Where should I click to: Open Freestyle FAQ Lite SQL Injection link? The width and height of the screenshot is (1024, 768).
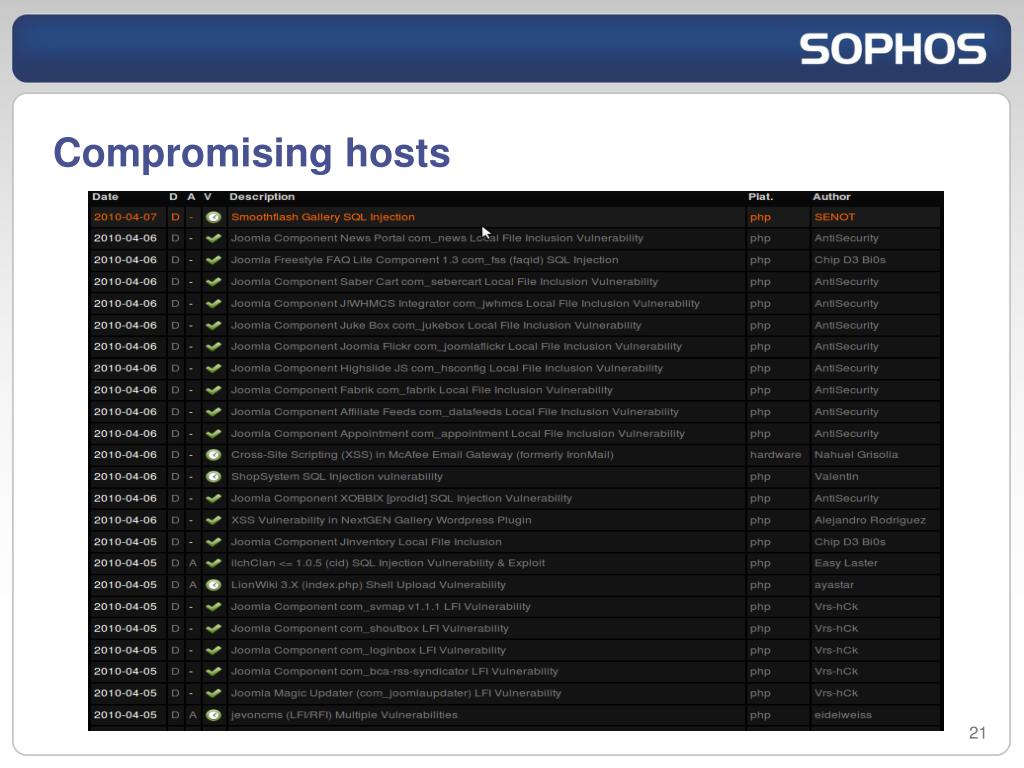click(424, 260)
